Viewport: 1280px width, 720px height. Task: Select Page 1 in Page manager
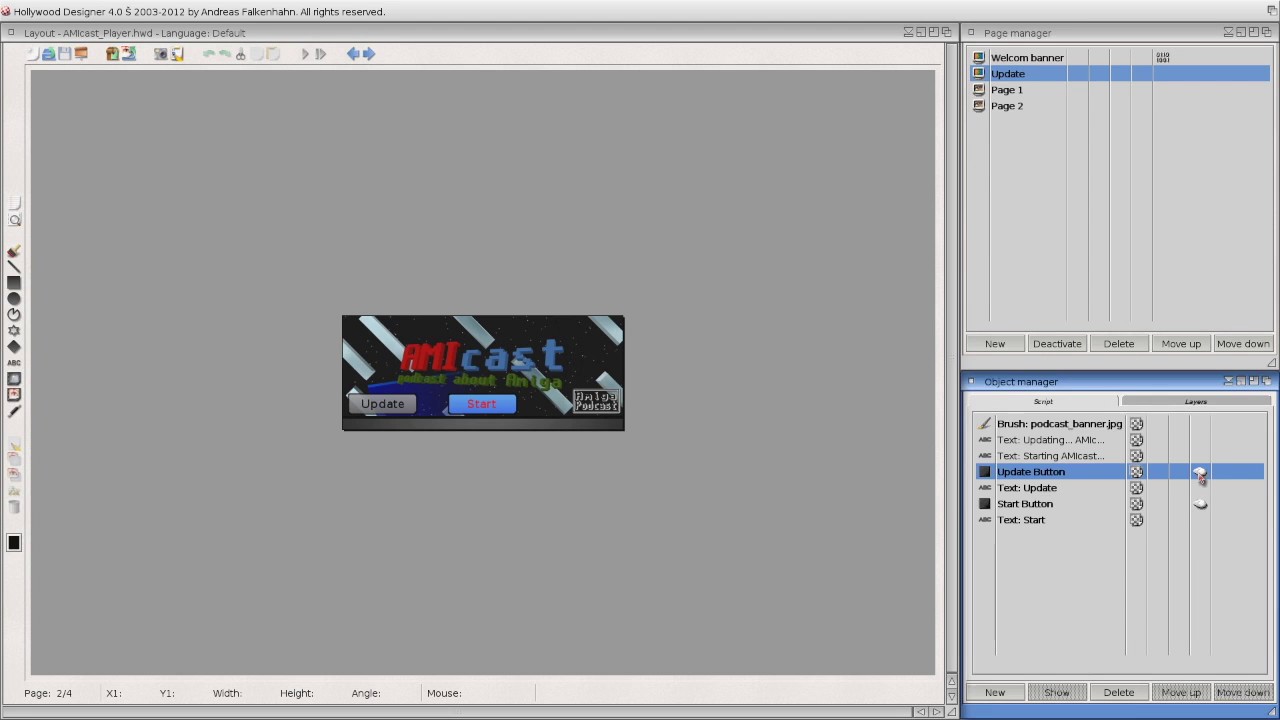coord(1118,90)
